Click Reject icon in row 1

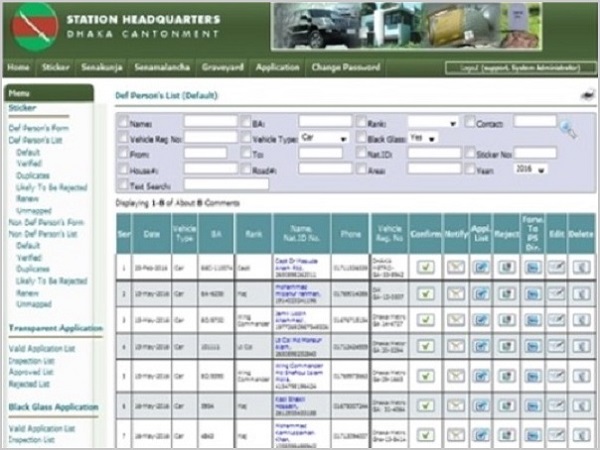[507, 267]
